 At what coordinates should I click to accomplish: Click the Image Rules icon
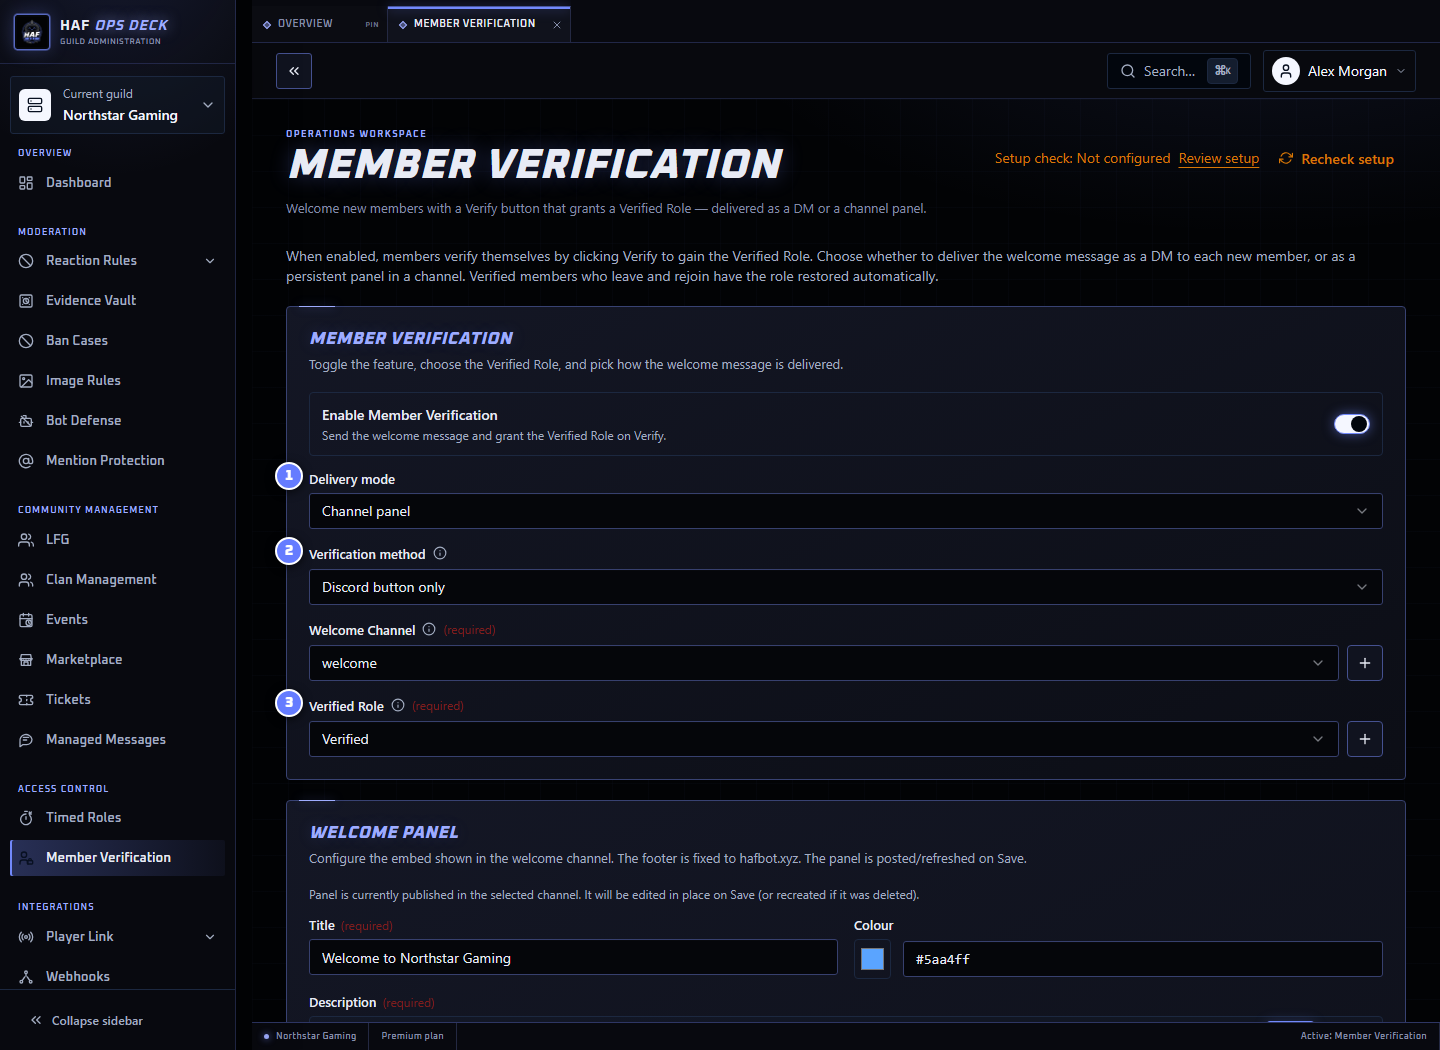[26, 381]
